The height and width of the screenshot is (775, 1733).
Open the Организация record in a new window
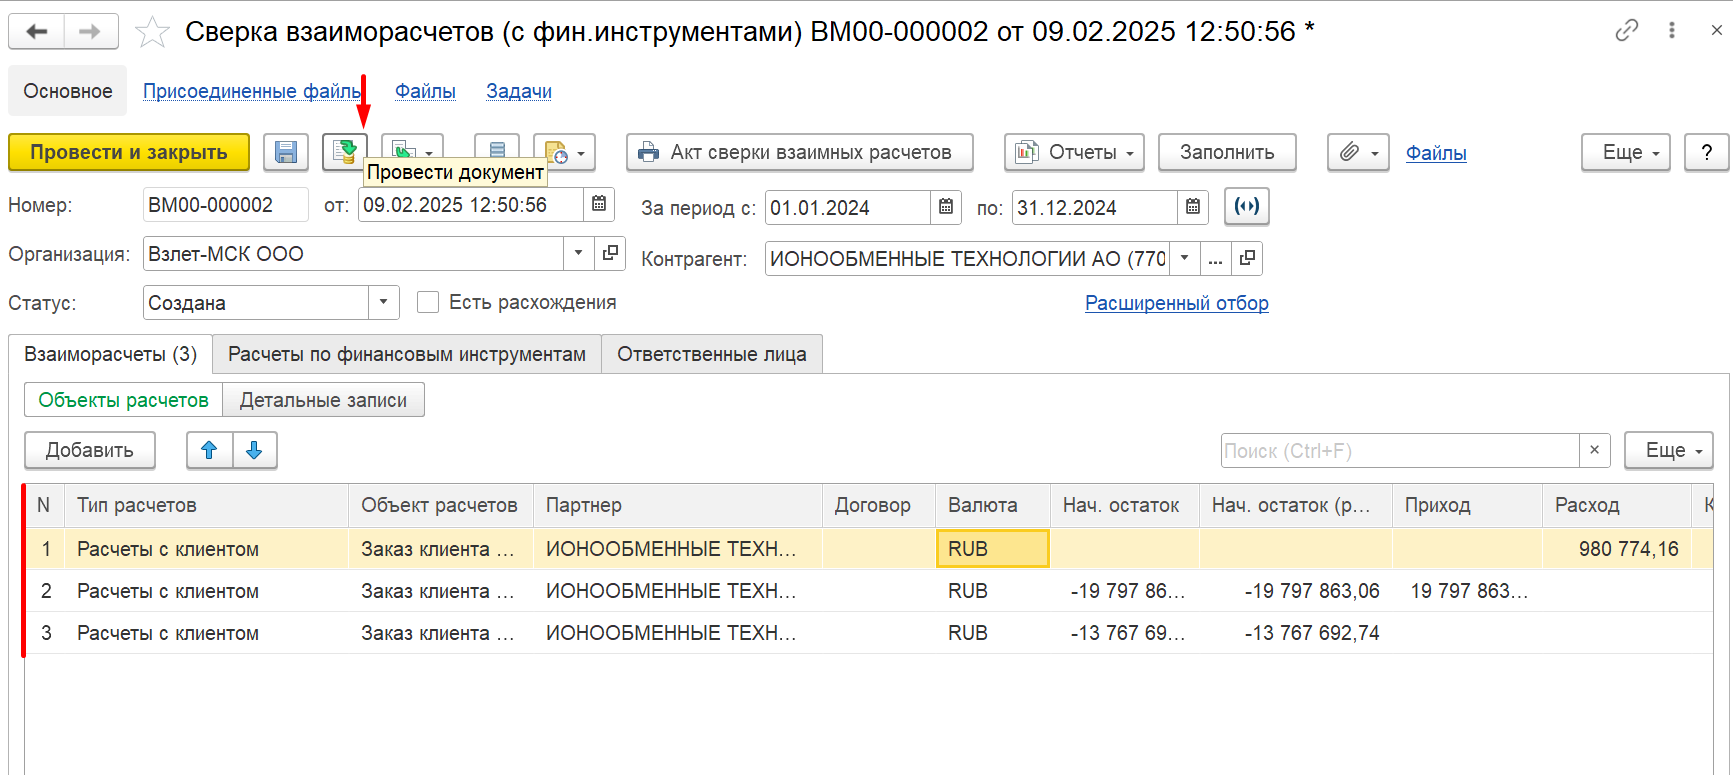pos(610,253)
